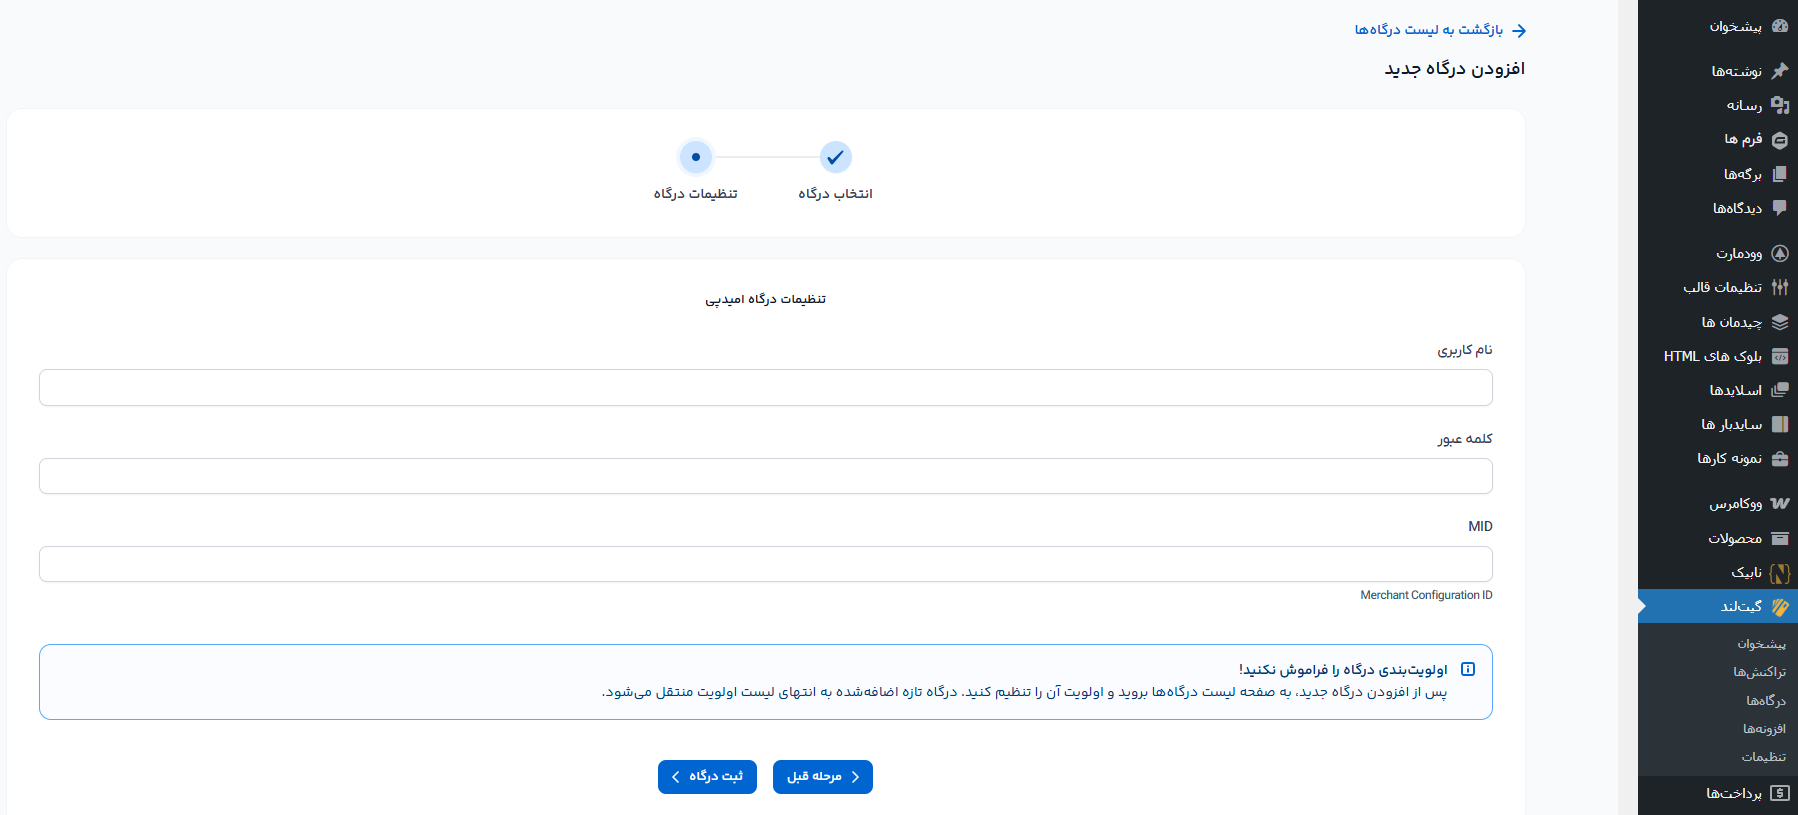This screenshot has height=815, width=1798.
Task: Click the پیشخوان dashboard icon in sidebar
Action: click(1779, 27)
